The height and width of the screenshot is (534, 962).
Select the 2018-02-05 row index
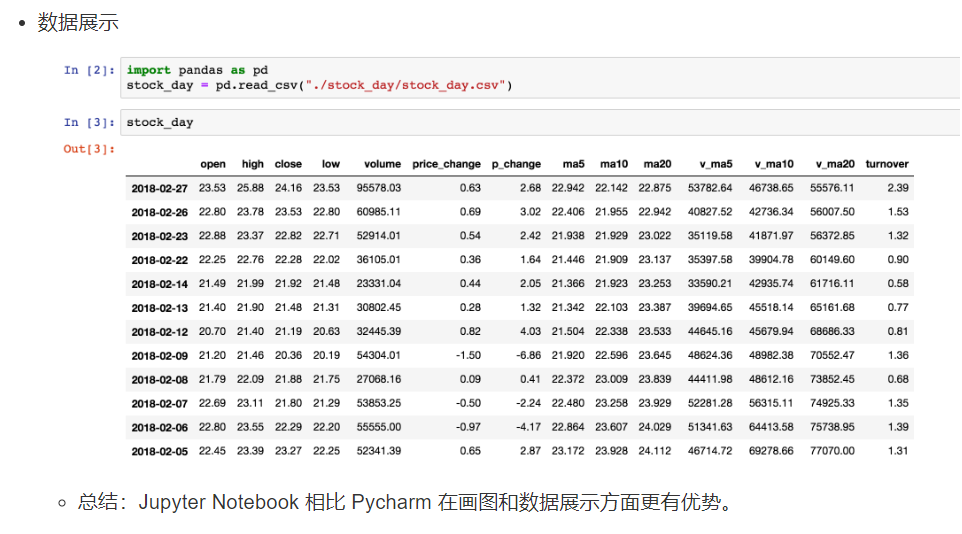(x=160, y=452)
